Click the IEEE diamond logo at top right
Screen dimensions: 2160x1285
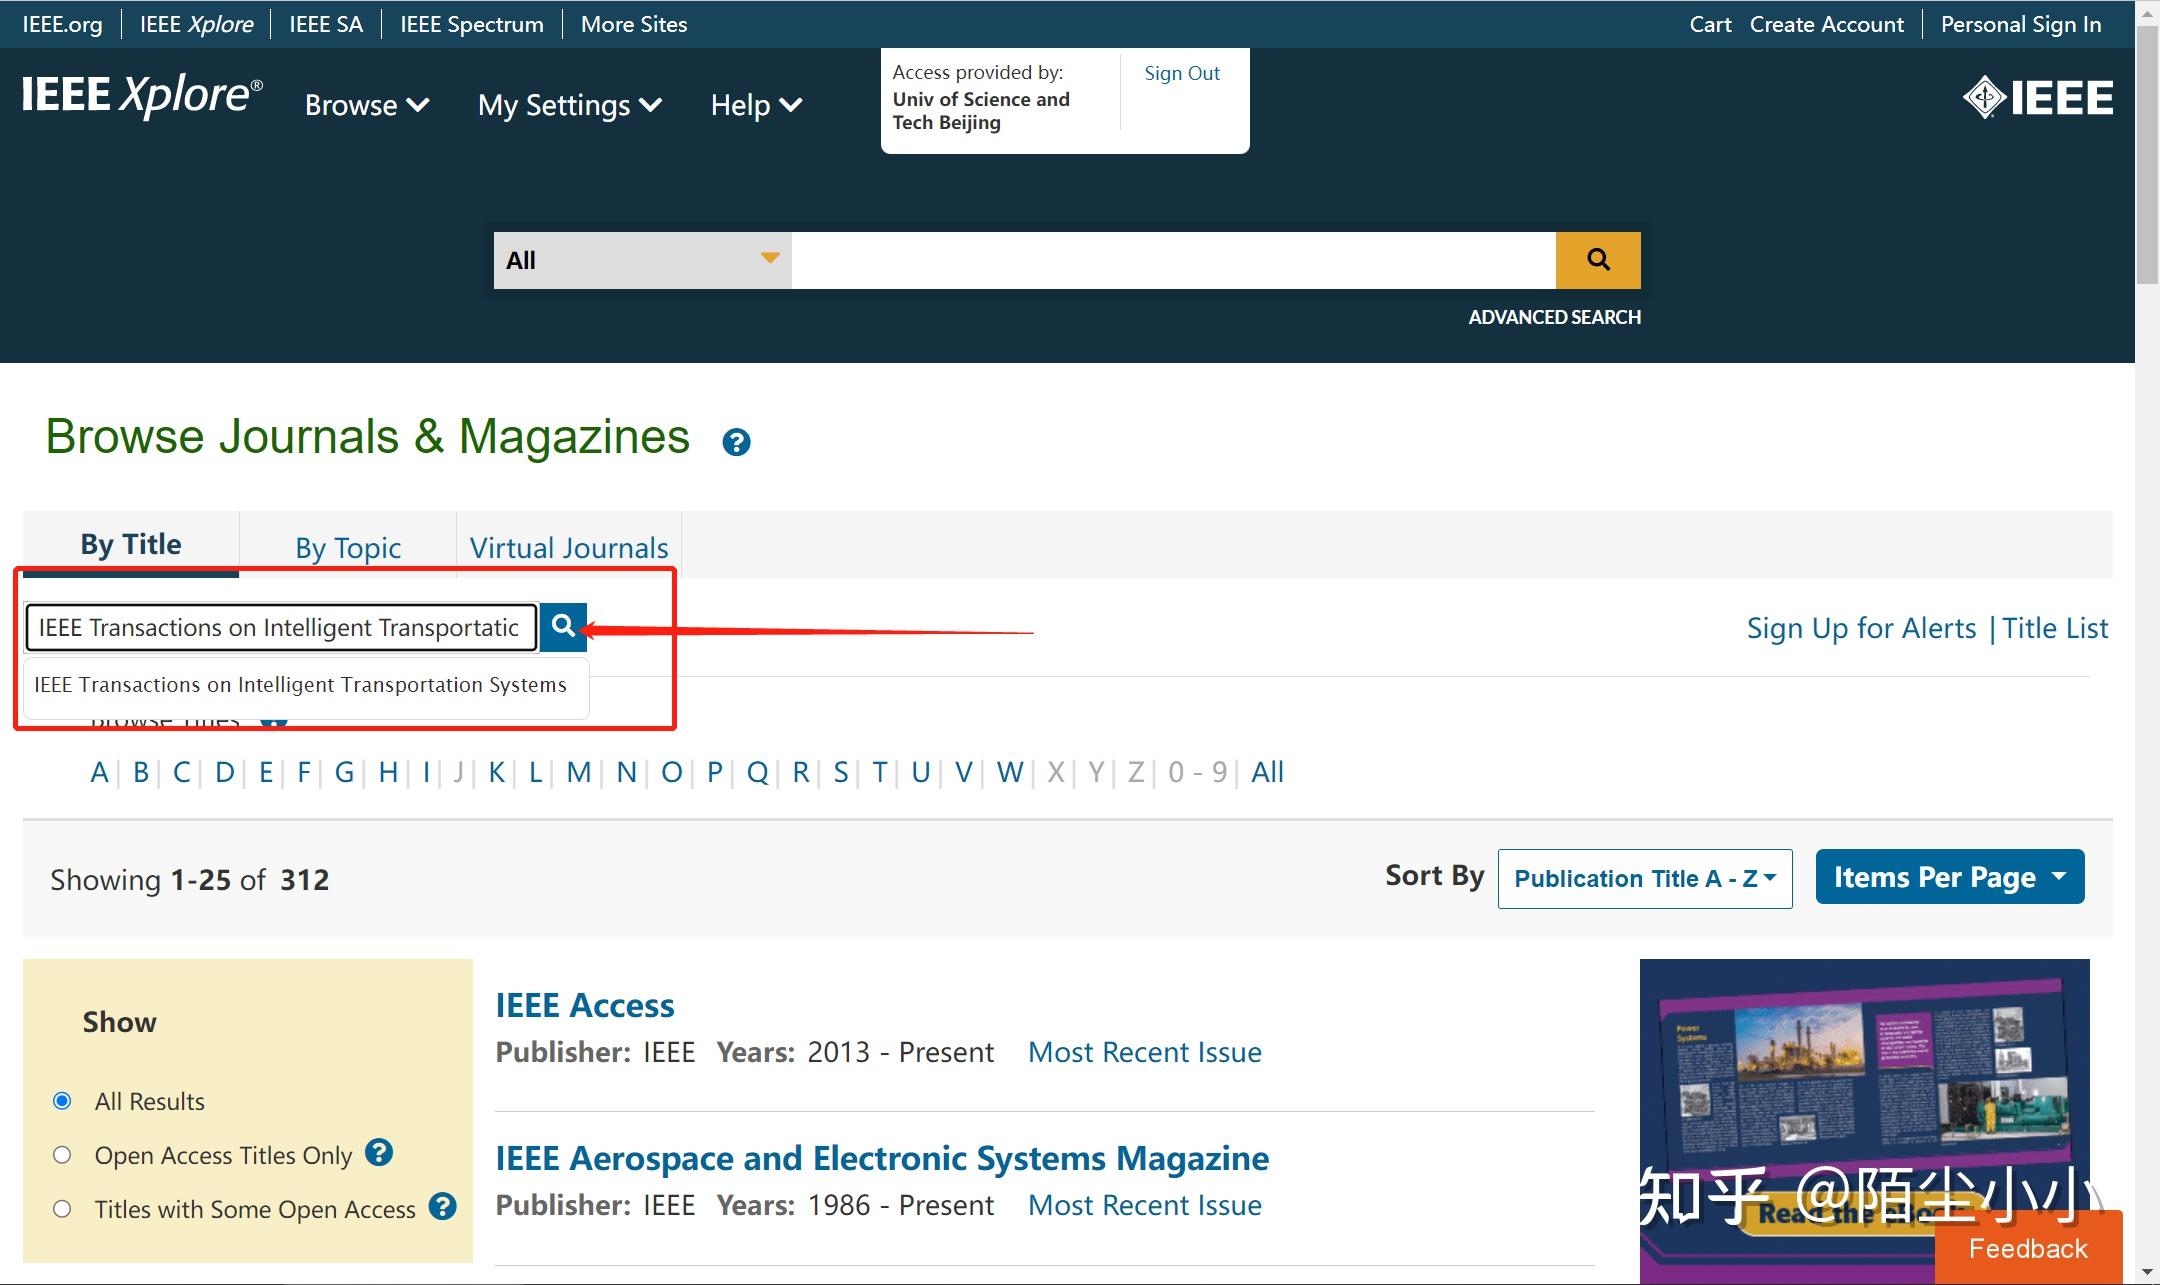click(2037, 98)
